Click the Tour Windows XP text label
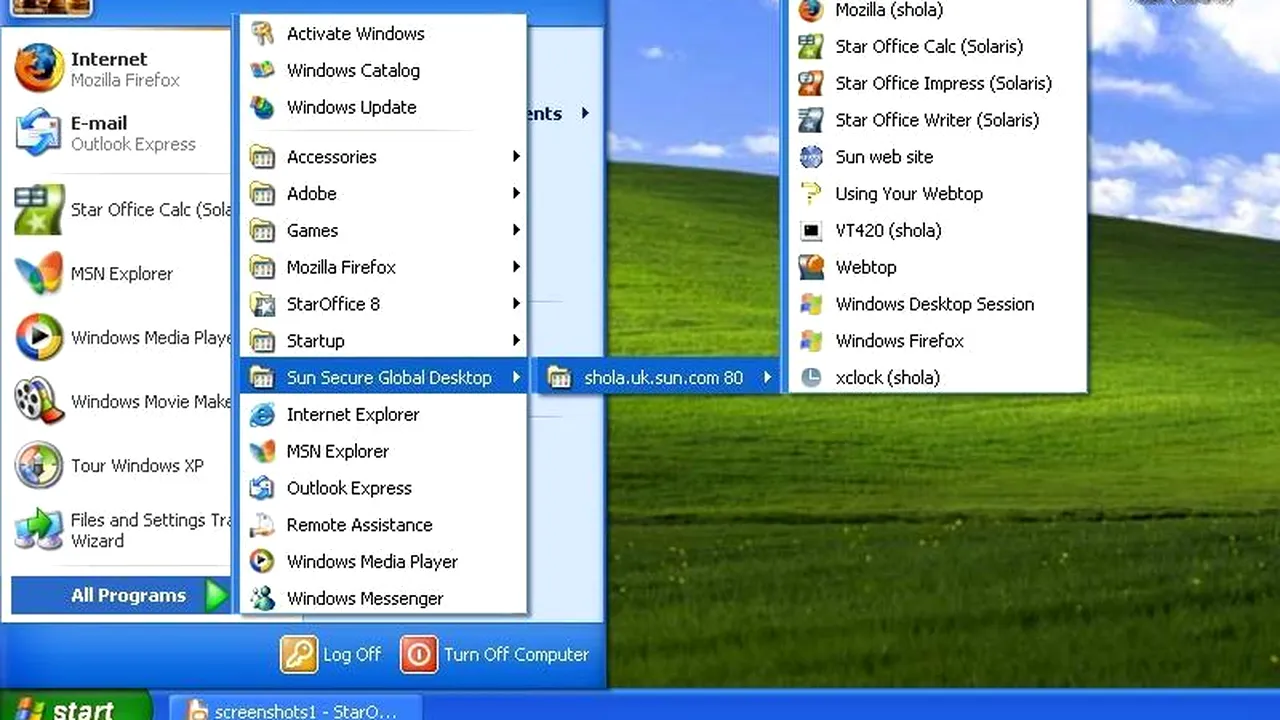The height and width of the screenshot is (720, 1280). [137, 465]
